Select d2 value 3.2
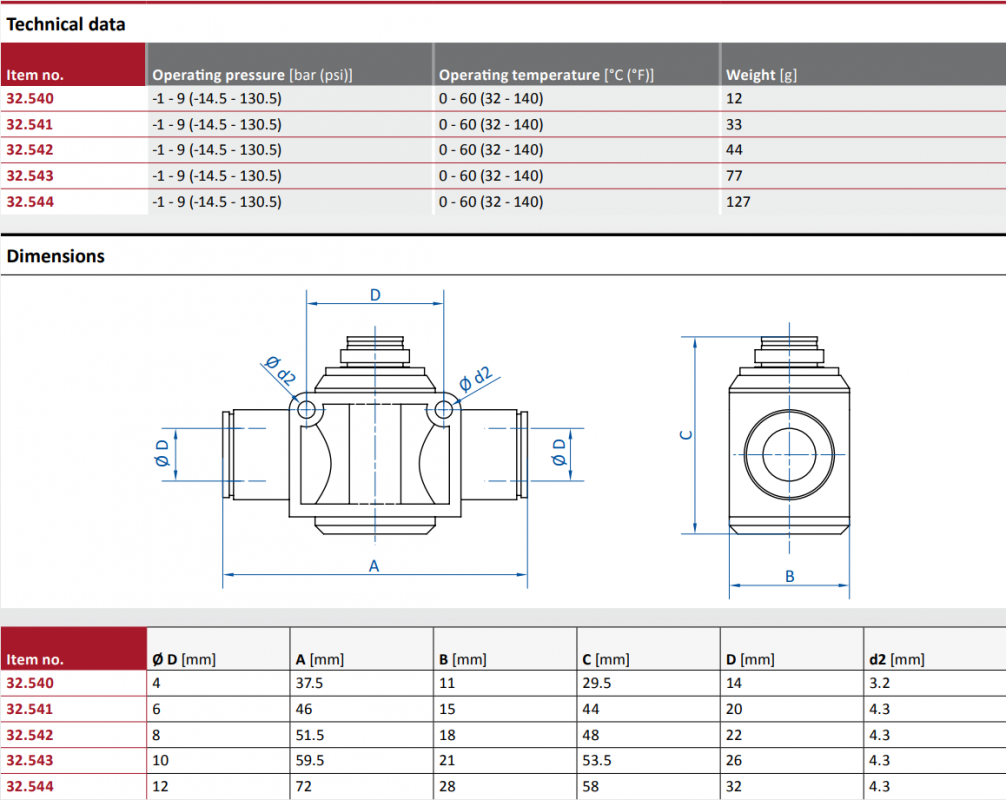This screenshot has height=800, width=1006. point(880,683)
